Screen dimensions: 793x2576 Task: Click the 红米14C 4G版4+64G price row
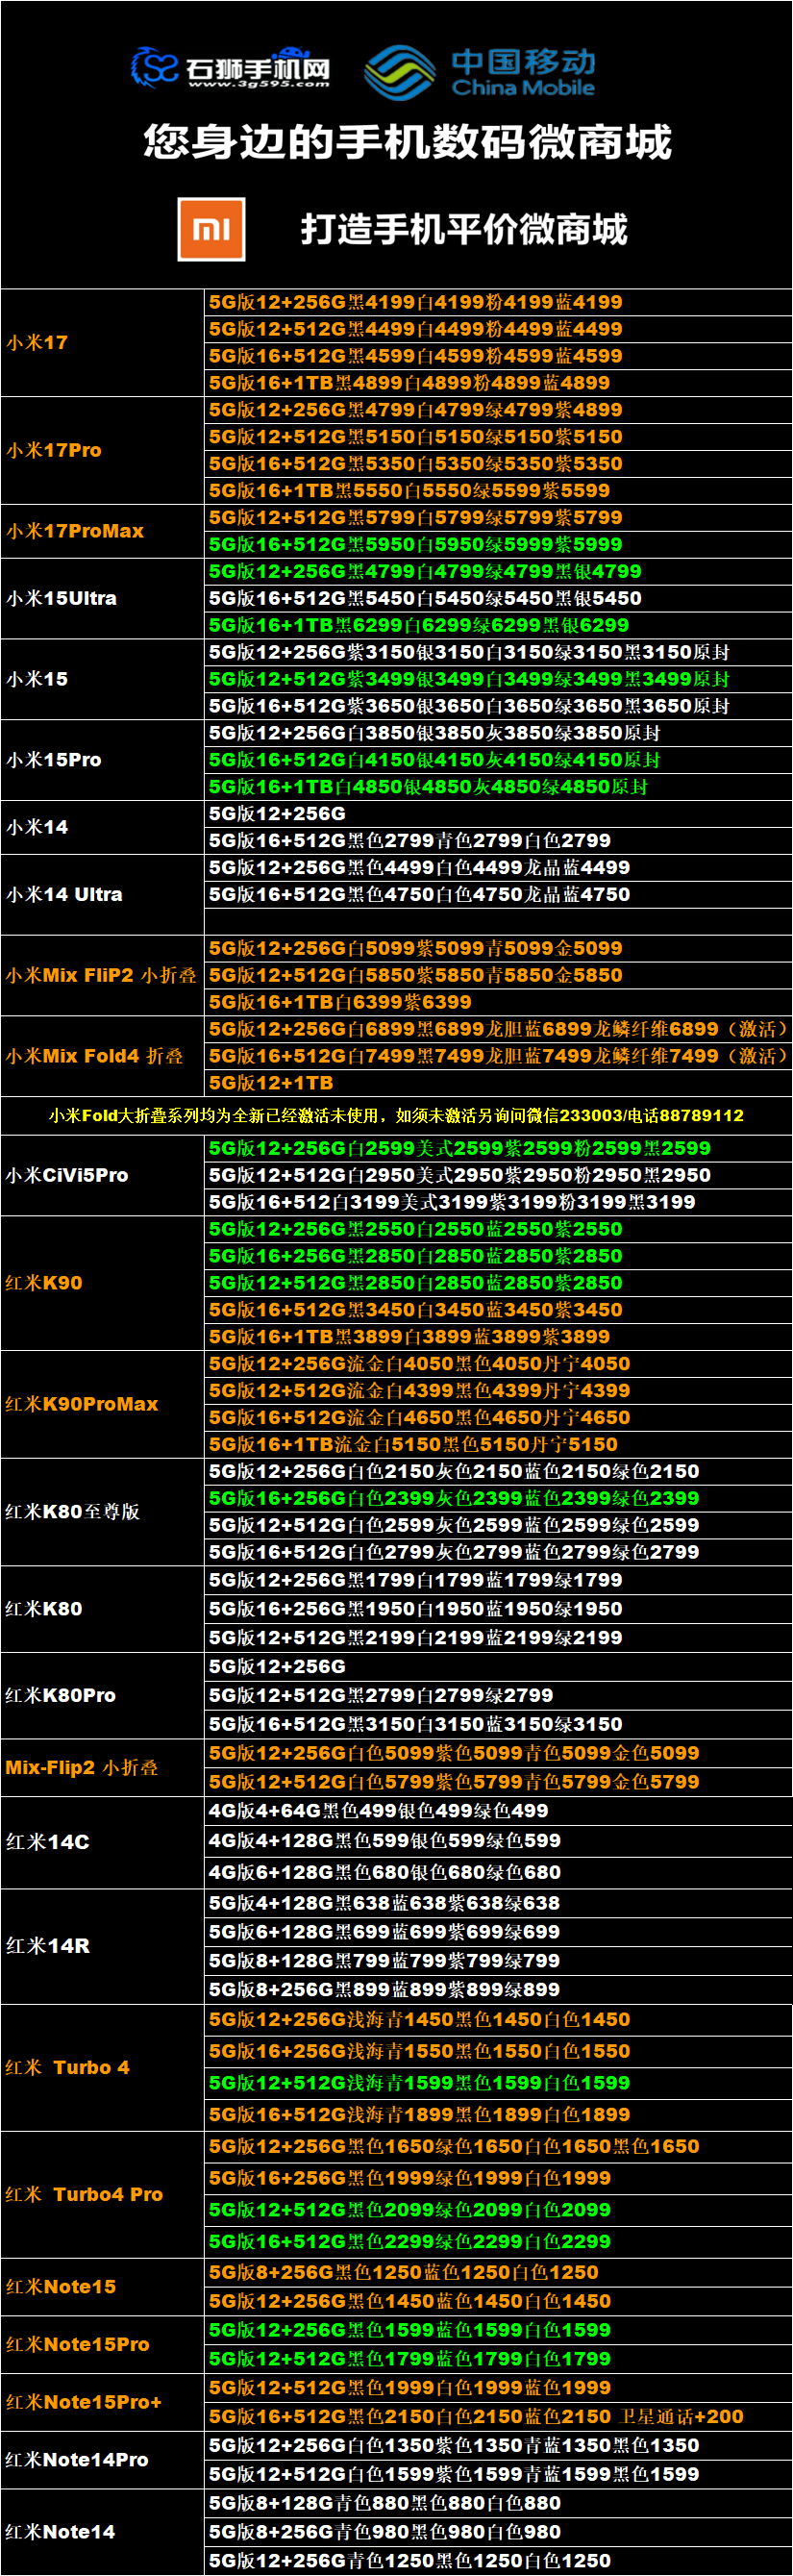coord(378,1810)
